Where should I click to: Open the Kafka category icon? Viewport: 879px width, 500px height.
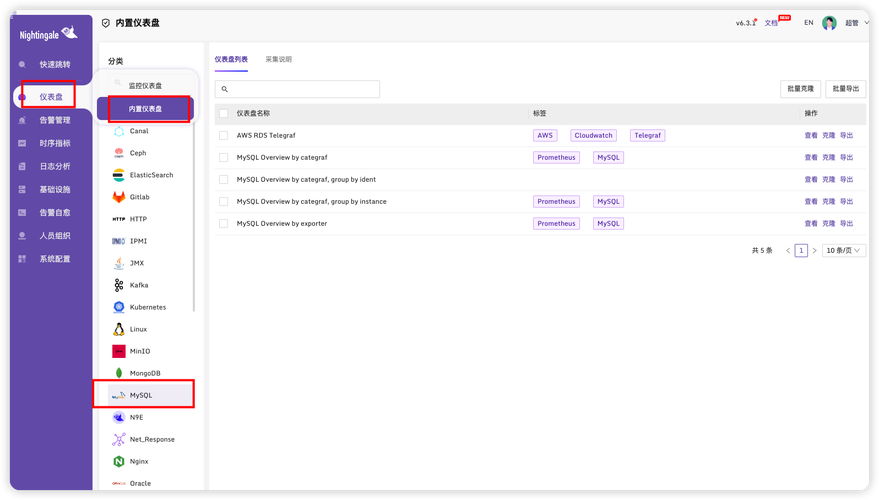[119, 285]
